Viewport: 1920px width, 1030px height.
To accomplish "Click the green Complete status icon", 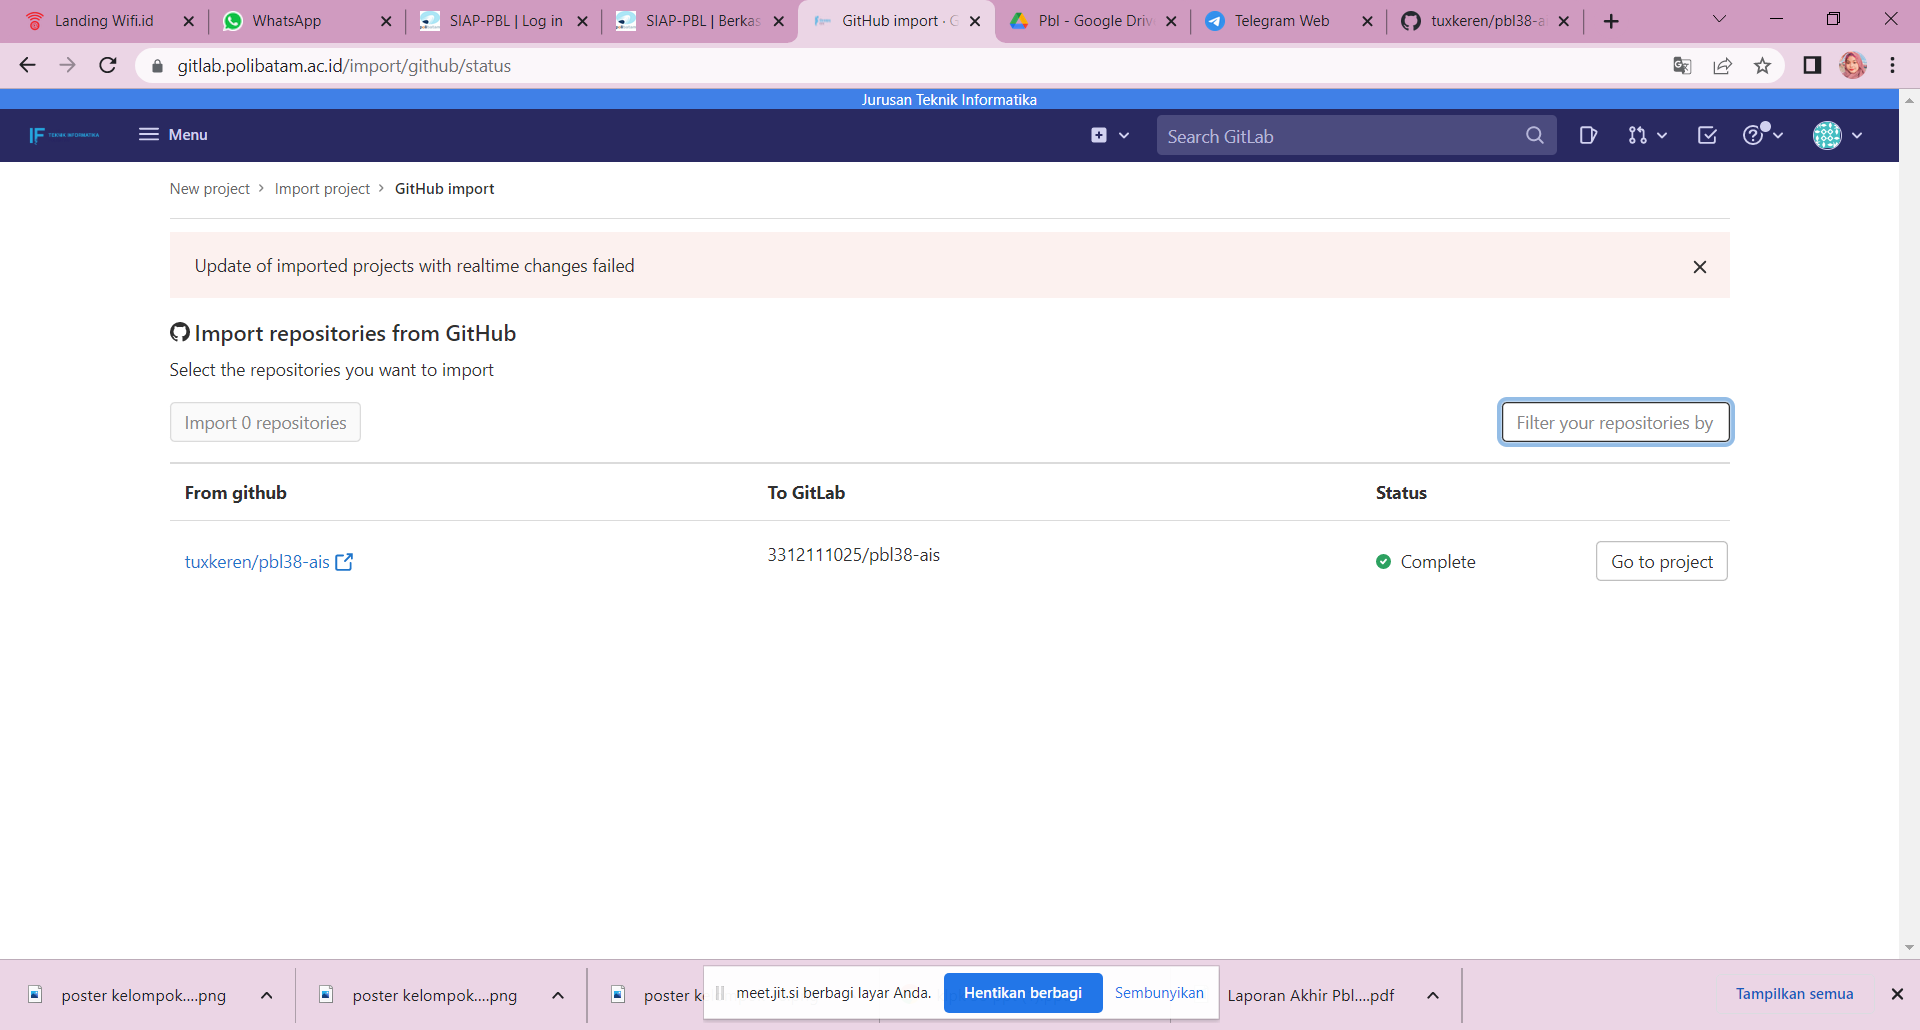I will [x=1383, y=562].
